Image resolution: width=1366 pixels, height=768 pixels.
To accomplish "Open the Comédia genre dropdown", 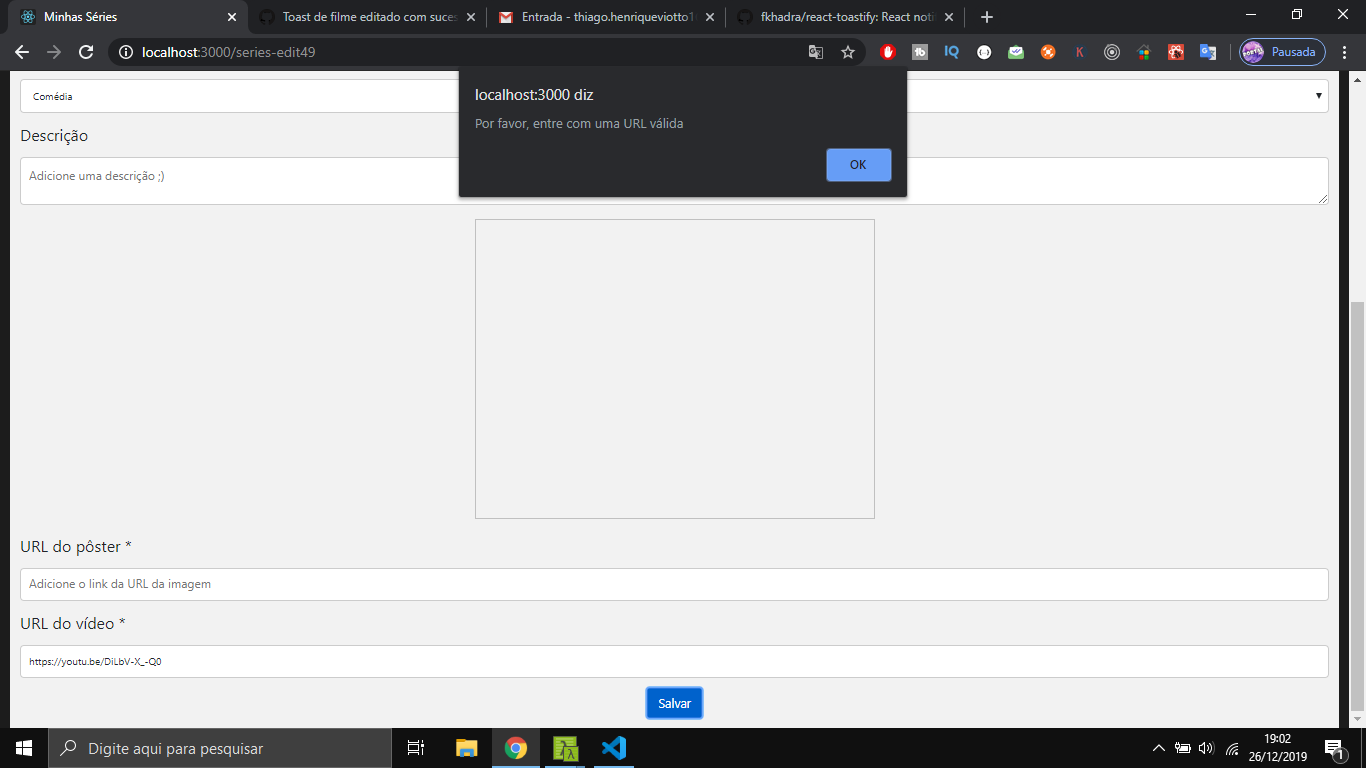I will click(674, 96).
